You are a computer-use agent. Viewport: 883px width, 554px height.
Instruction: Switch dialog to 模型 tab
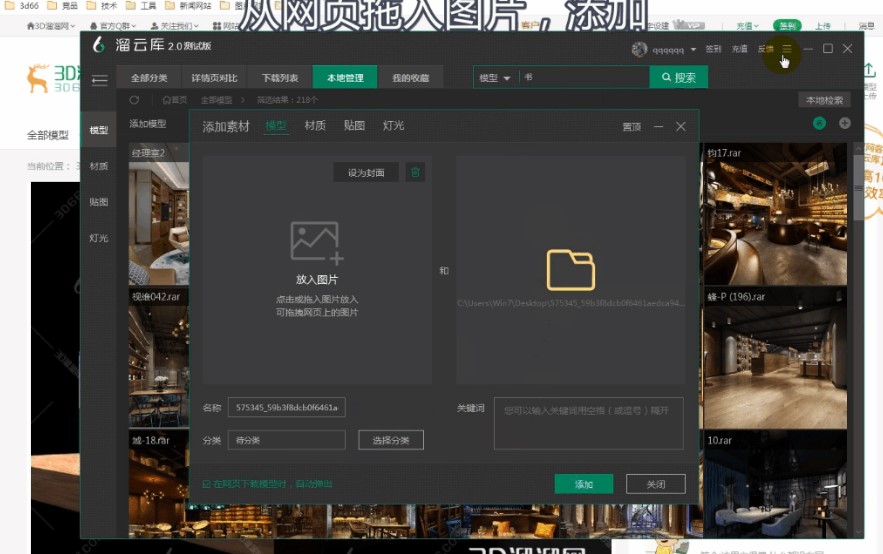click(x=276, y=126)
